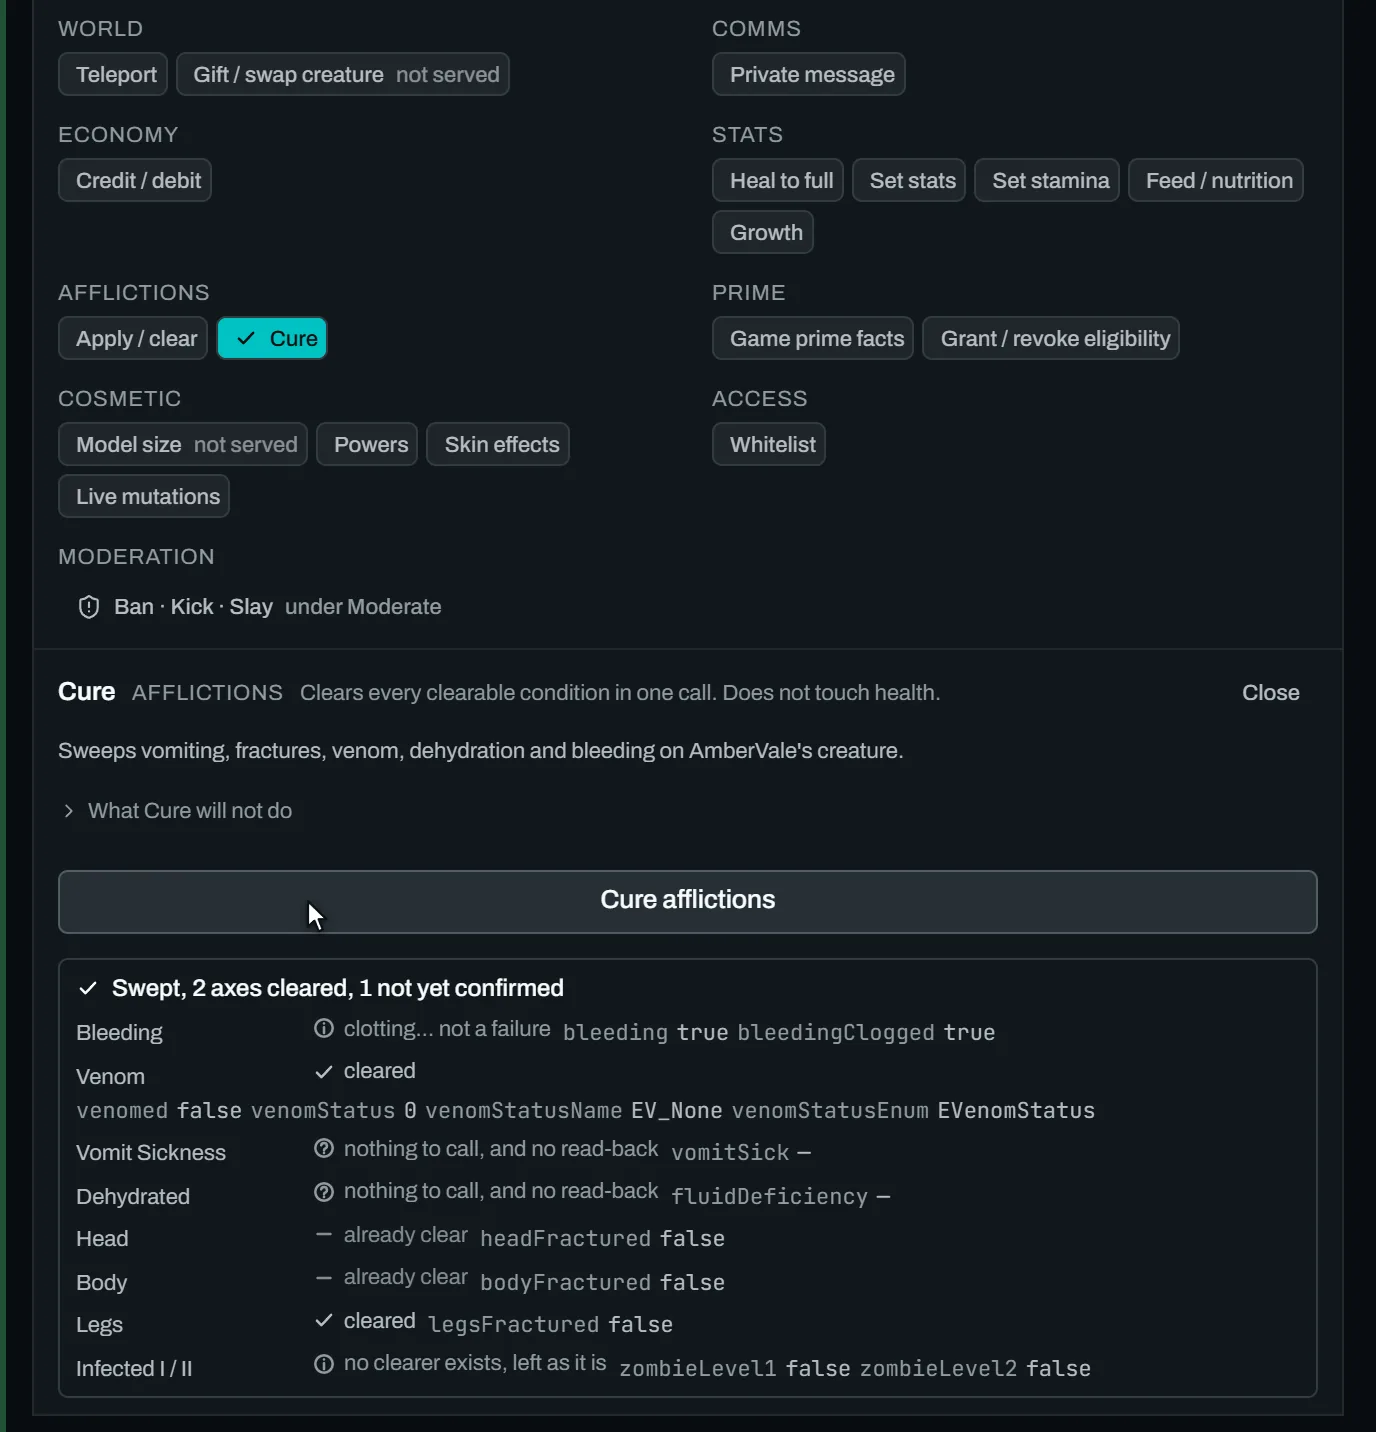Run the Cure afflictions button
The height and width of the screenshot is (1432, 1376).
[688, 902]
